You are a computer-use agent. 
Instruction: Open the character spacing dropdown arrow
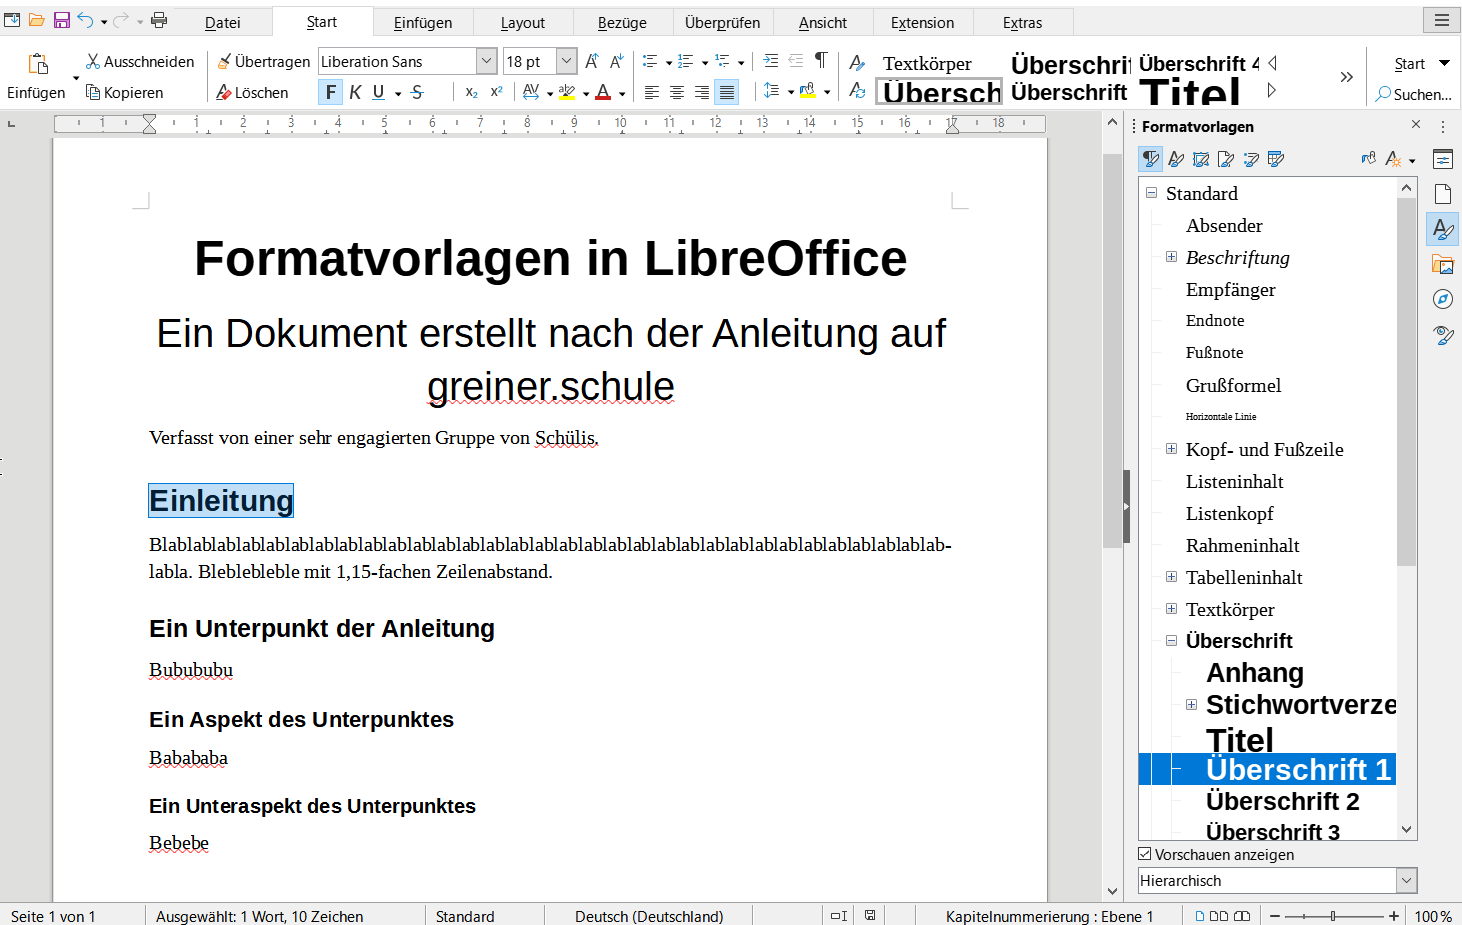(x=550, y=93)
